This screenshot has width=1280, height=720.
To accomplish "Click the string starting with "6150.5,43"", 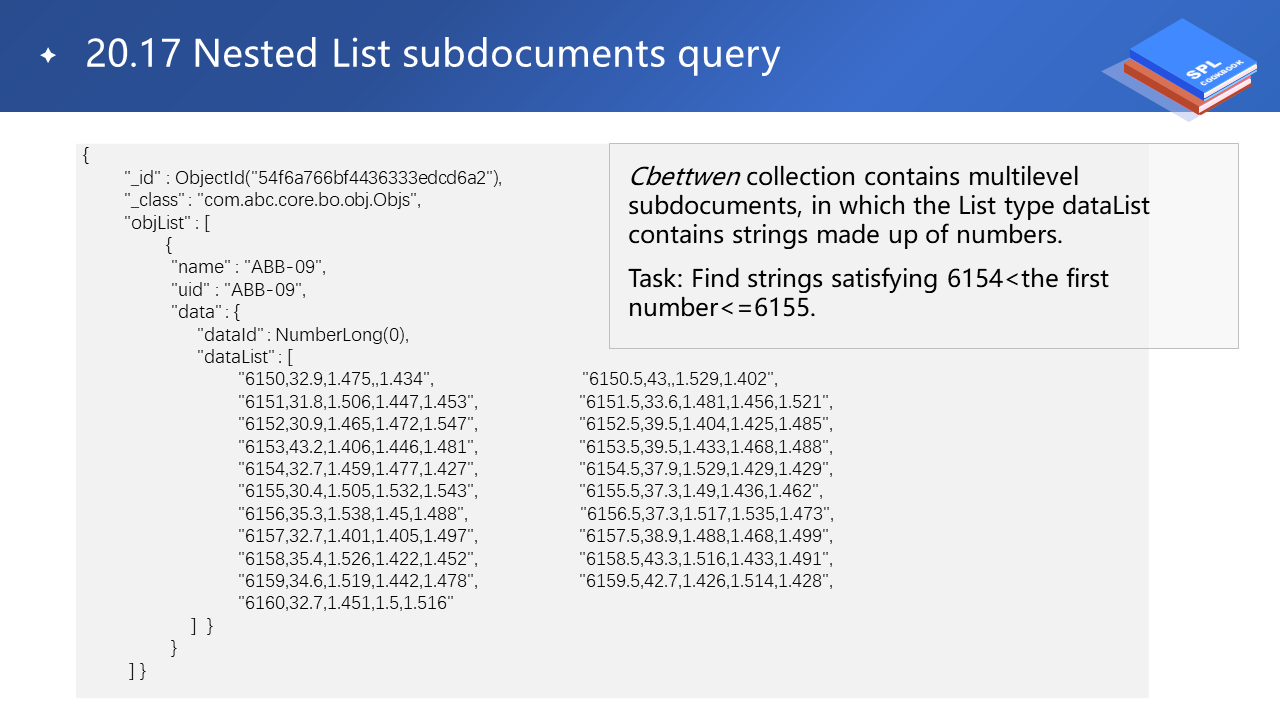I will coord(680,379).
